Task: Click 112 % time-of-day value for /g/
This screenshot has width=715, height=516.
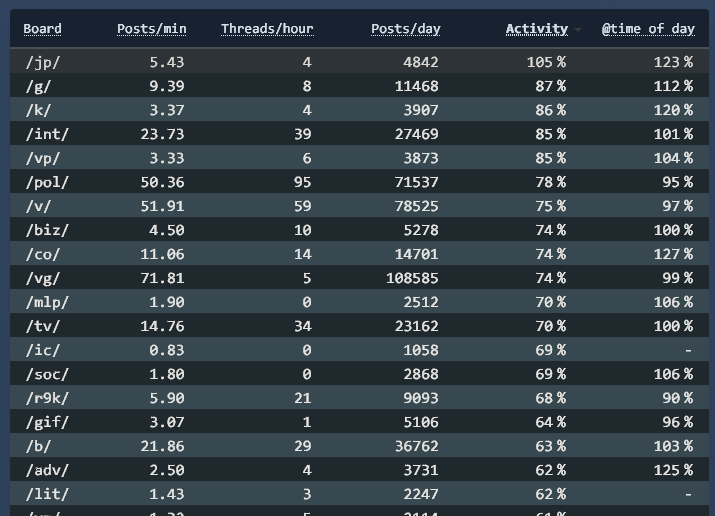Action: click(x=673, y=86)
